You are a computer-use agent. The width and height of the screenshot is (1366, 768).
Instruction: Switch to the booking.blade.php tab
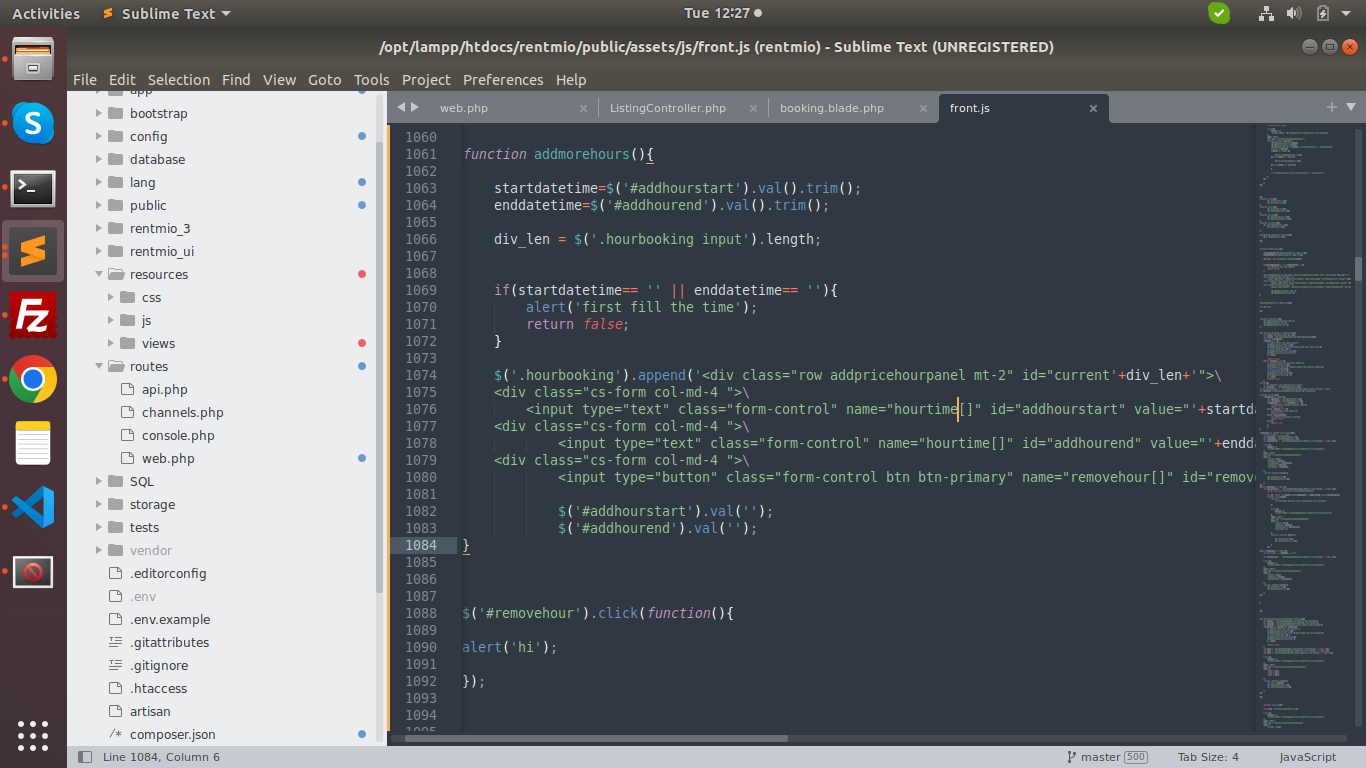click(x=832, y=108)
